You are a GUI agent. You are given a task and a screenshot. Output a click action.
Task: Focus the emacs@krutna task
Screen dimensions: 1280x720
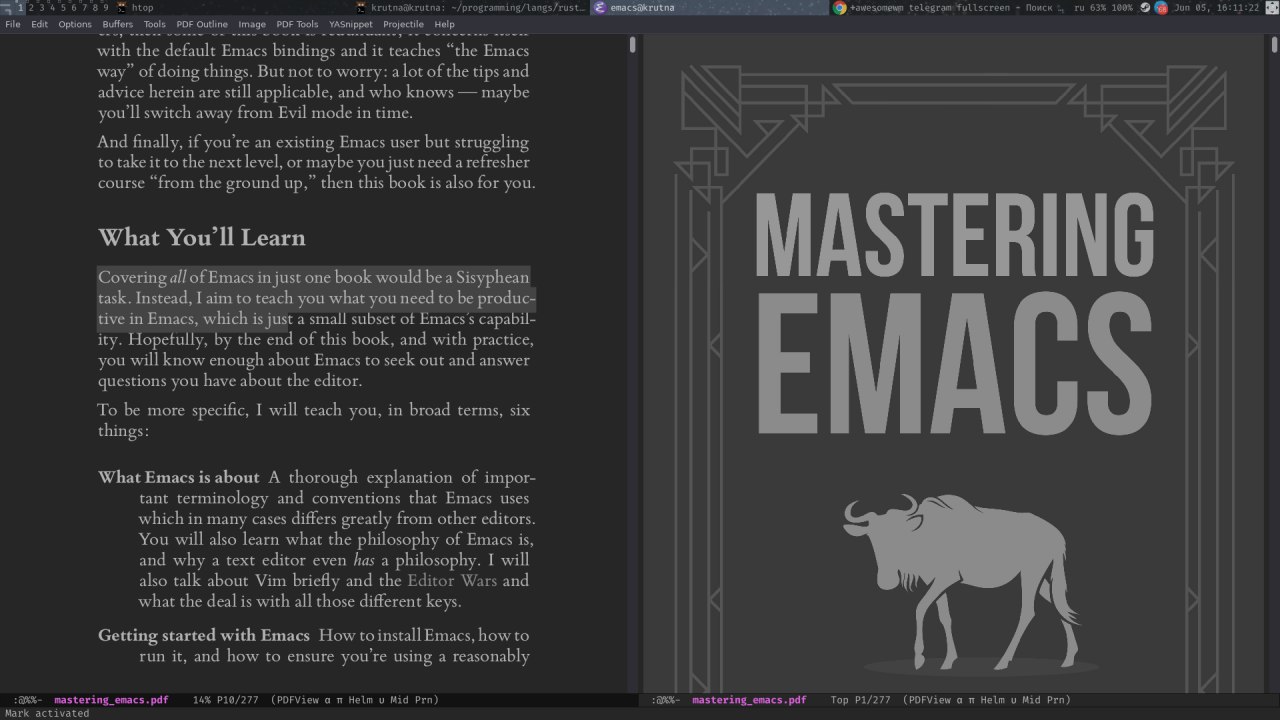[x=642, y=7]
